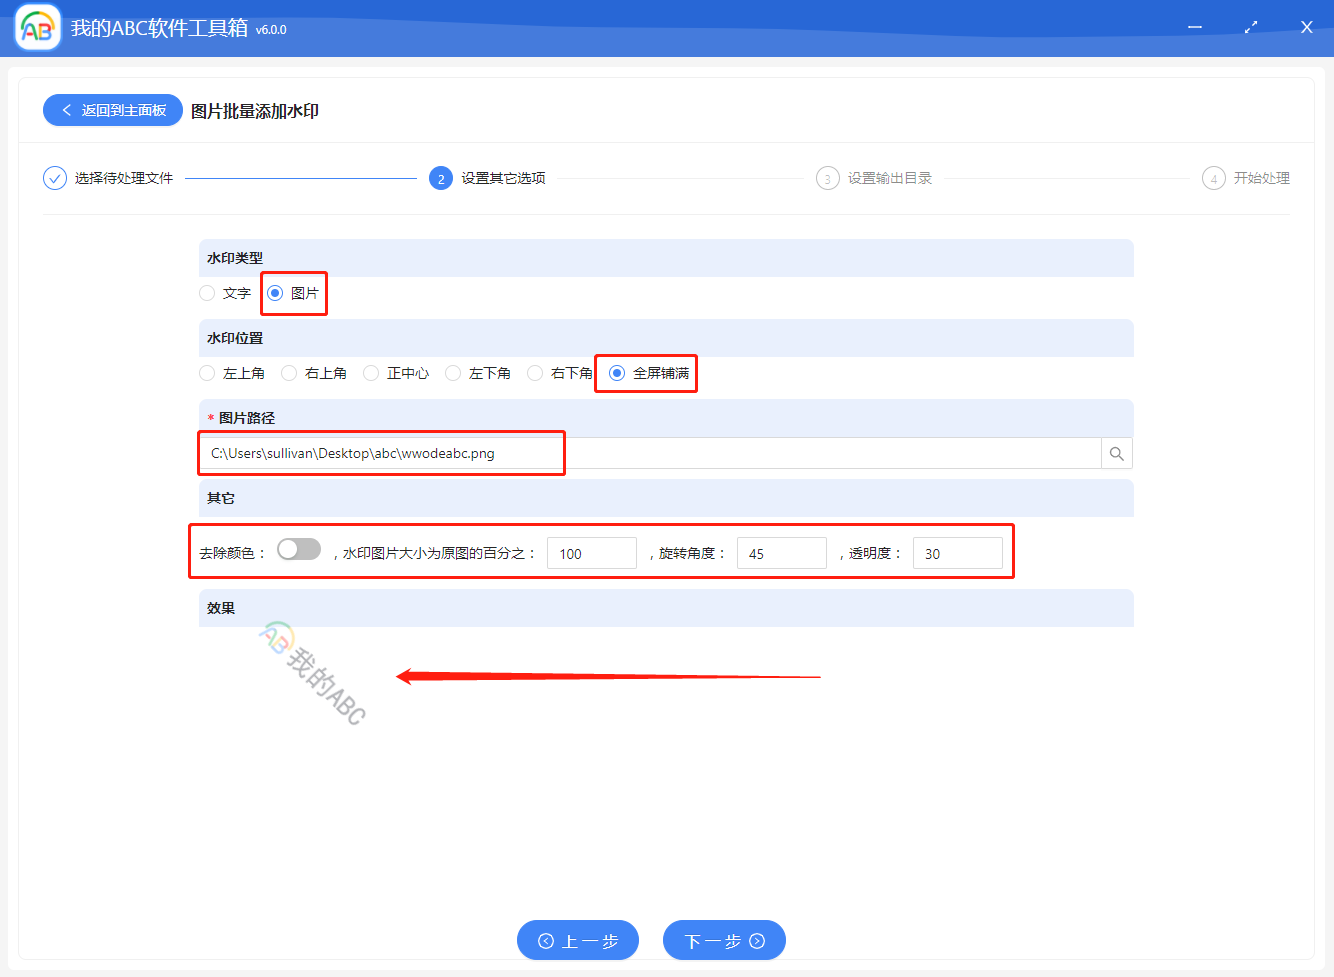Click the completed step one checkmark icon
The image size is (1334, 977).
point(55,178)
